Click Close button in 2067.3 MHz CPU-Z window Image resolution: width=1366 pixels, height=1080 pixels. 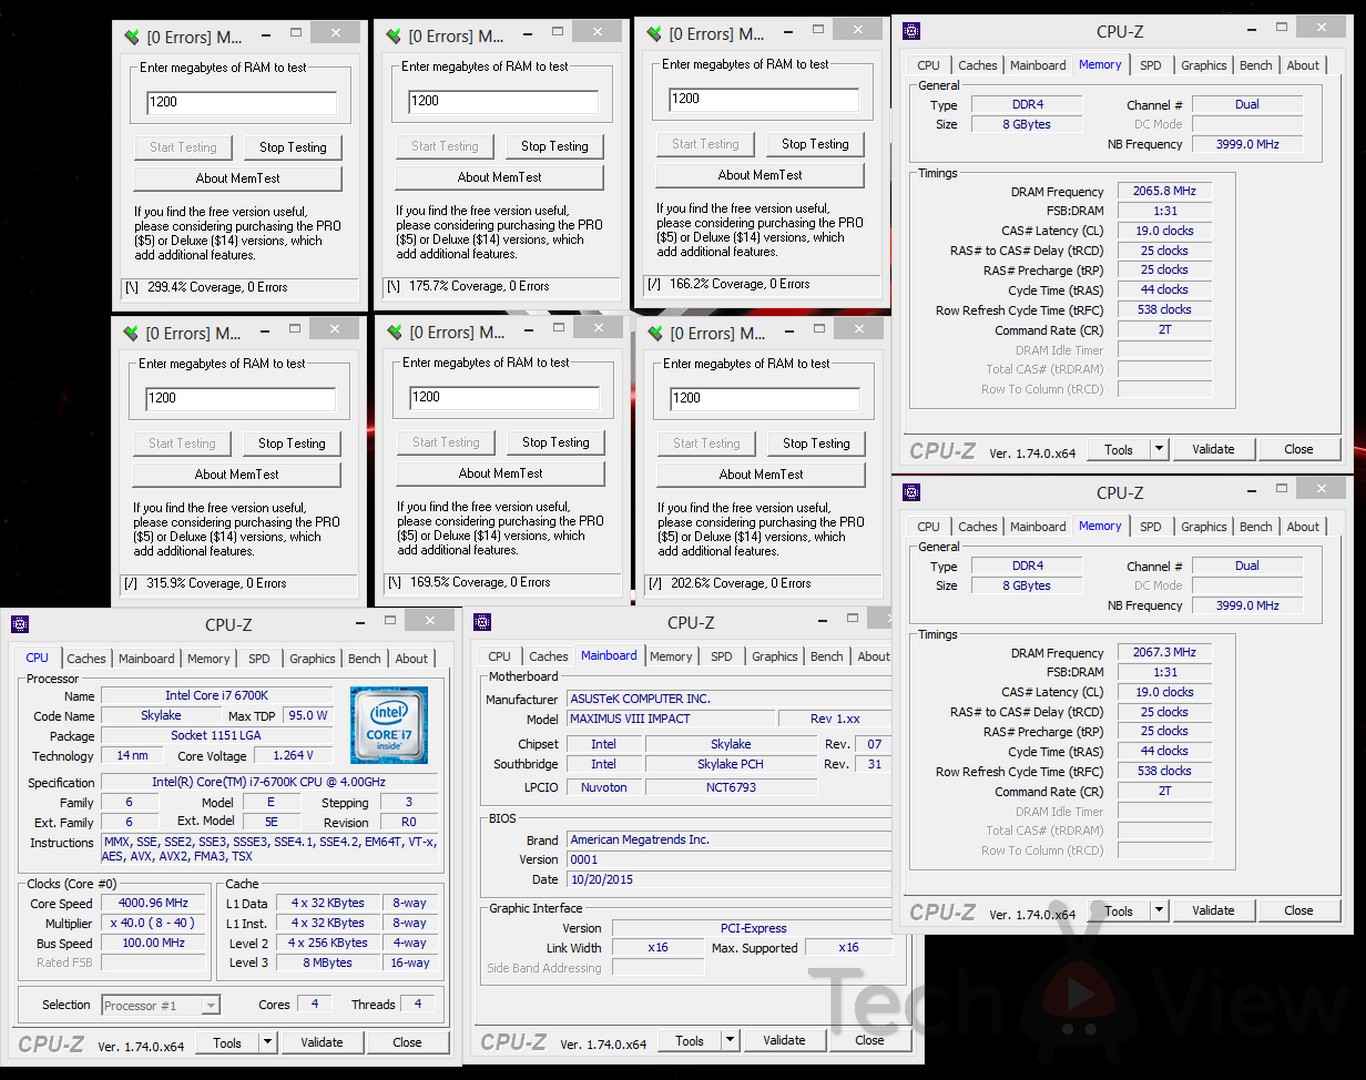pyautogui.click(x=1299, y=911)
